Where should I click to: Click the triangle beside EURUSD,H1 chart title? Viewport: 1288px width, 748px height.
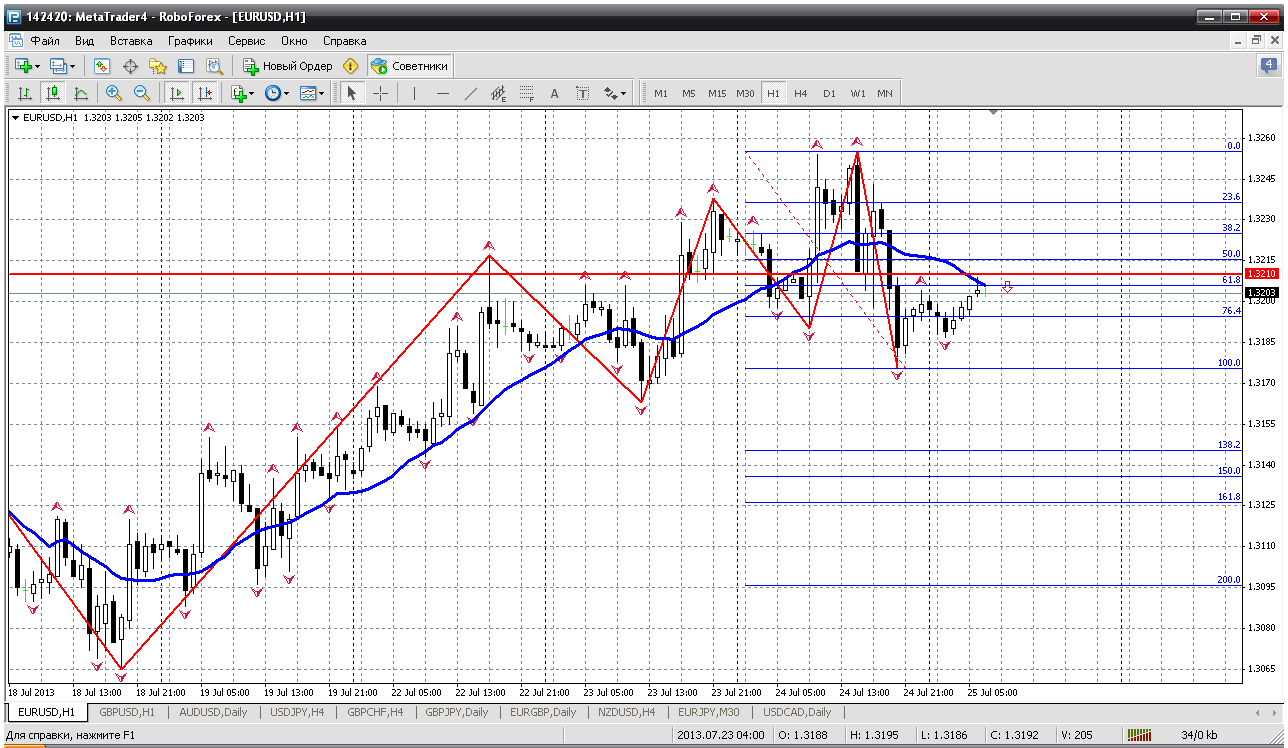[x=15, y=118]
